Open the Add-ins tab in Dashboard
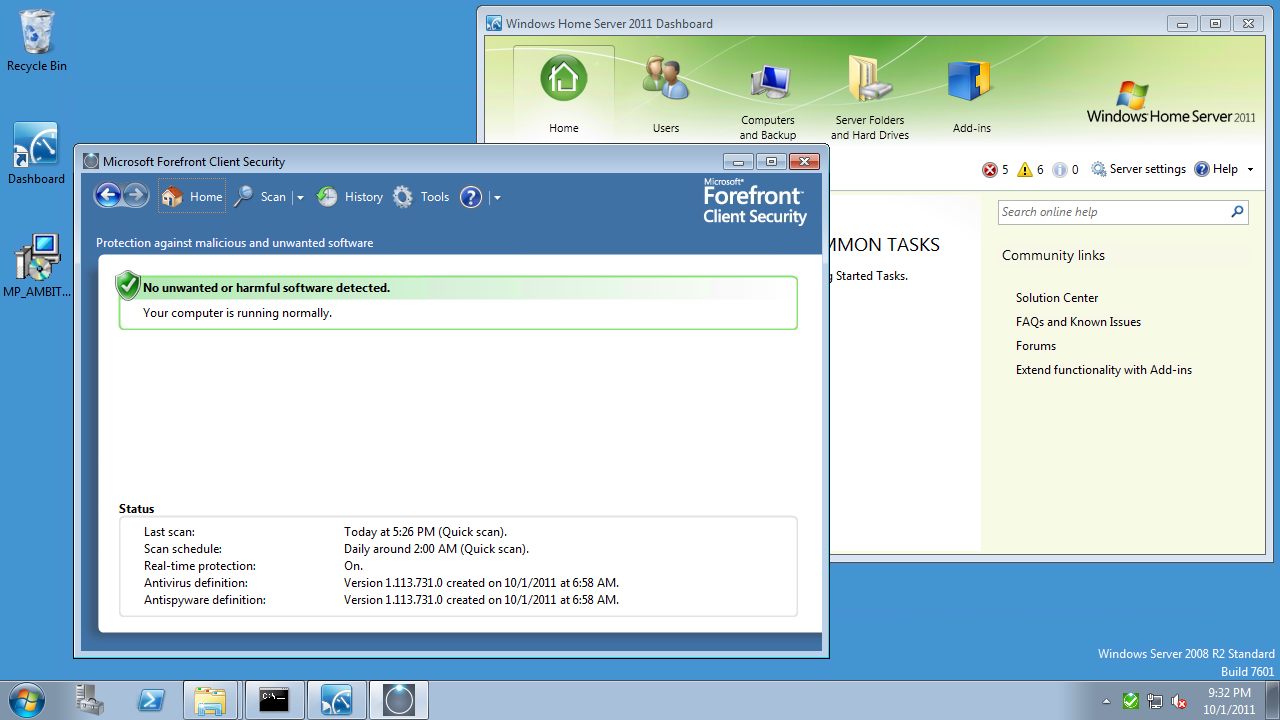The image size is (1280, 720). click(x=972, y=94)
